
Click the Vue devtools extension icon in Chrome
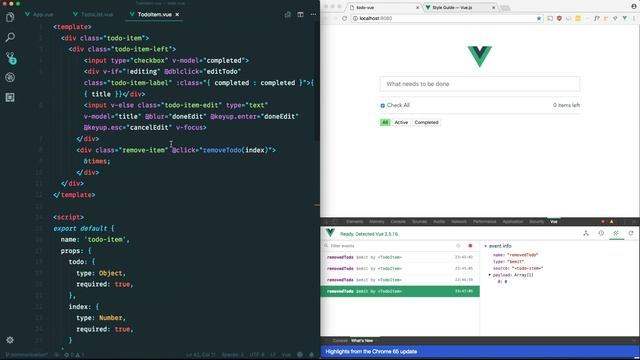click(x=624, y=18)
